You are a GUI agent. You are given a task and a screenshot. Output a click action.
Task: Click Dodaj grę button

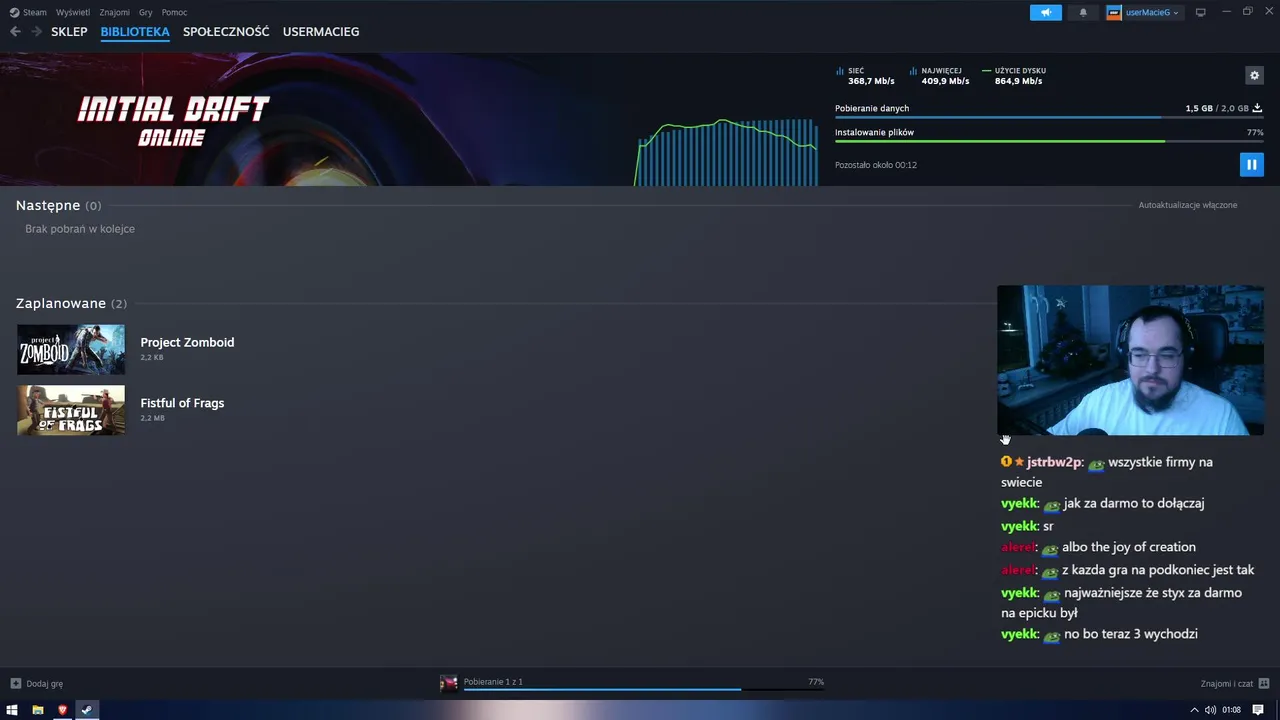(x=36, y=684)
